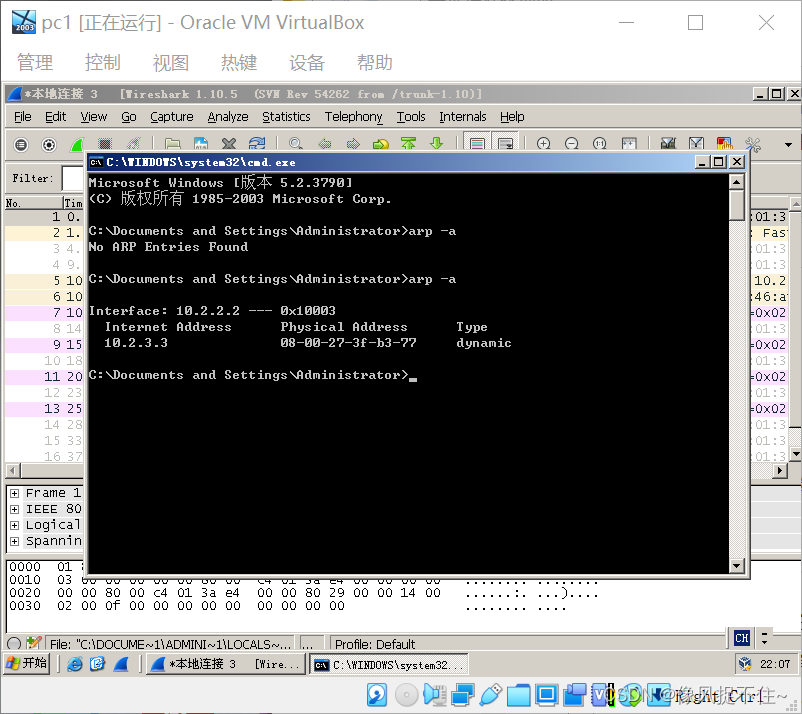
Task: Click packet list horizontal scroll left arrow
Action: click(x=13, y=470)
